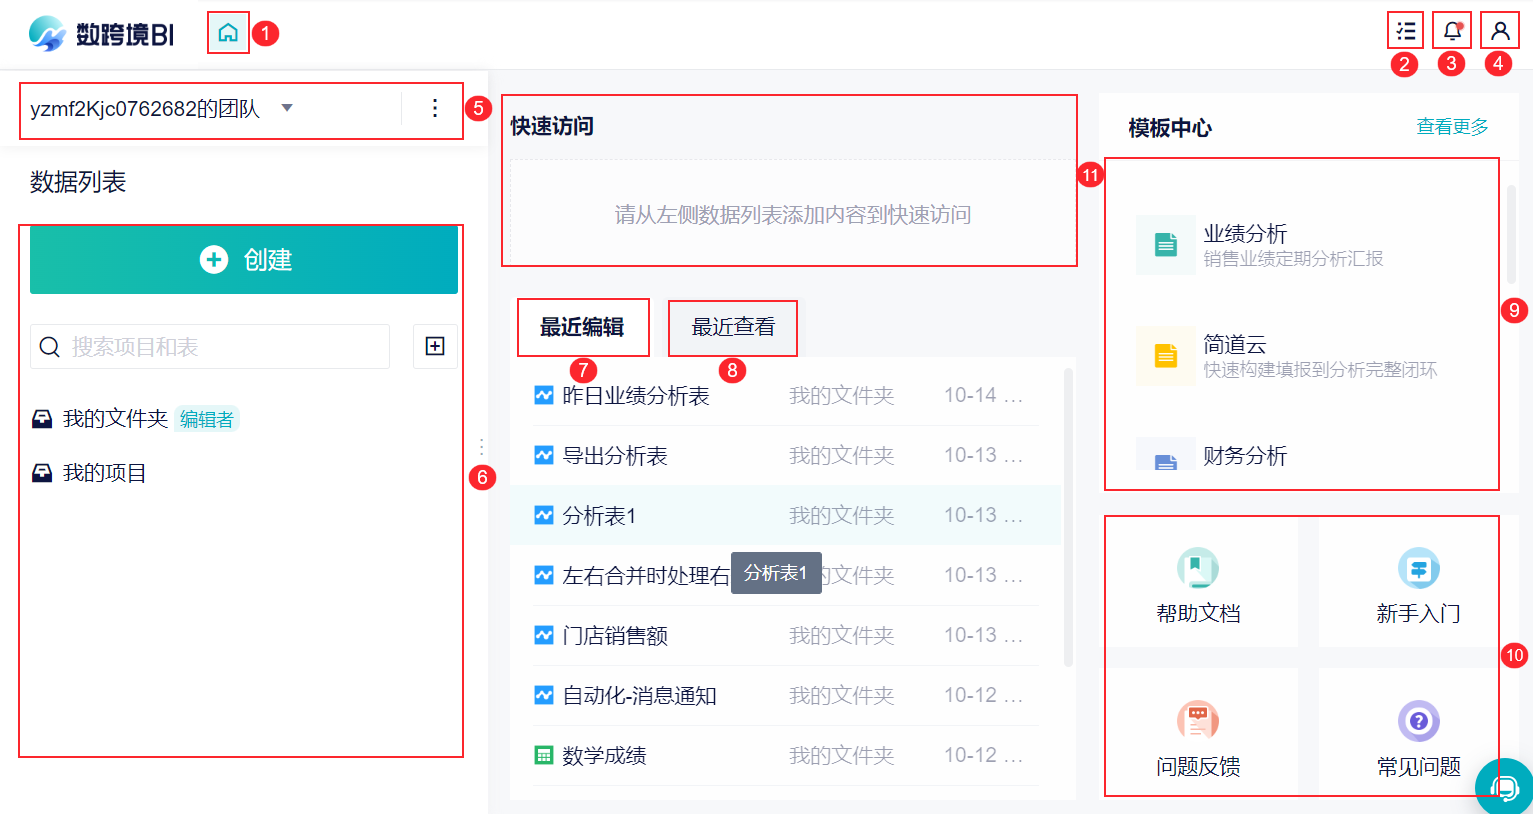Switch to the 最近编辑 tab
Screen dimensions: 1533x814
click(582, 327)
